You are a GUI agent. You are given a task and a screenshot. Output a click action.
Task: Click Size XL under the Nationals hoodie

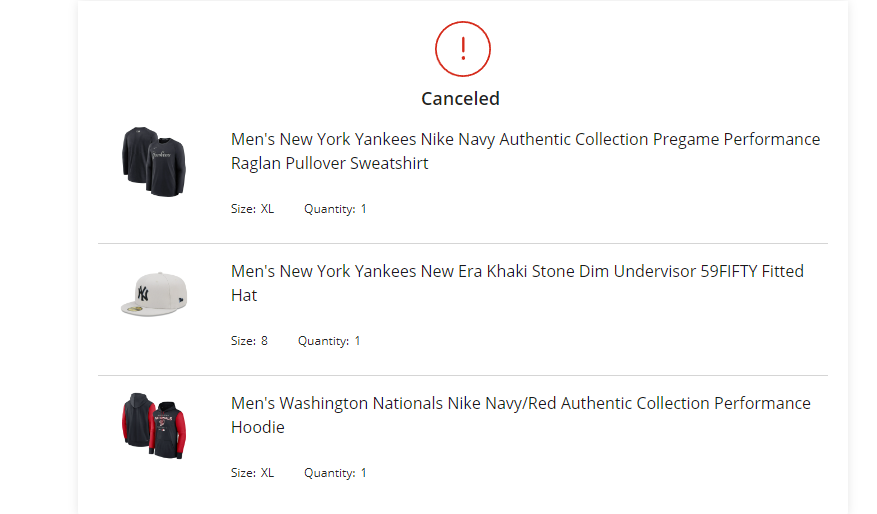(x=252, y=473)
